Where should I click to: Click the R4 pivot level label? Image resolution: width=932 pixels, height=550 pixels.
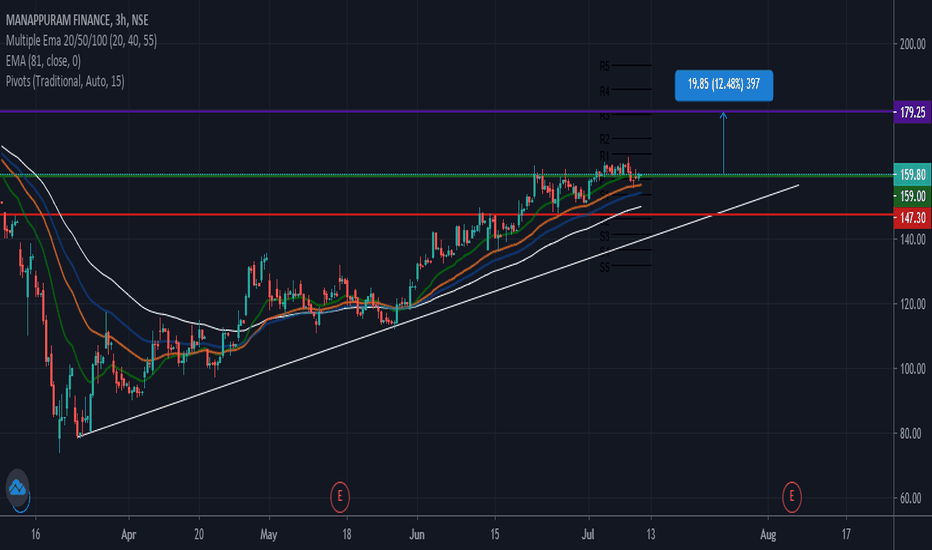tap(604, 92)
